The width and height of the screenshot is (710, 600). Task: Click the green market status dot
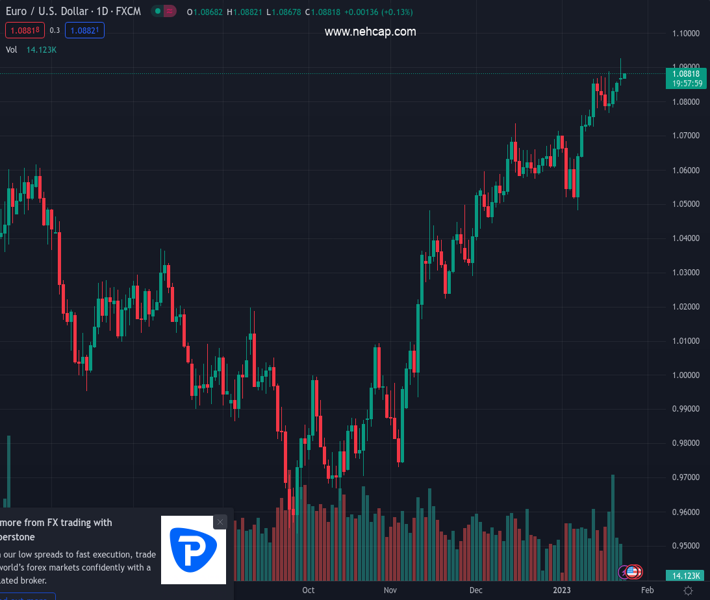tap(158, 11)
